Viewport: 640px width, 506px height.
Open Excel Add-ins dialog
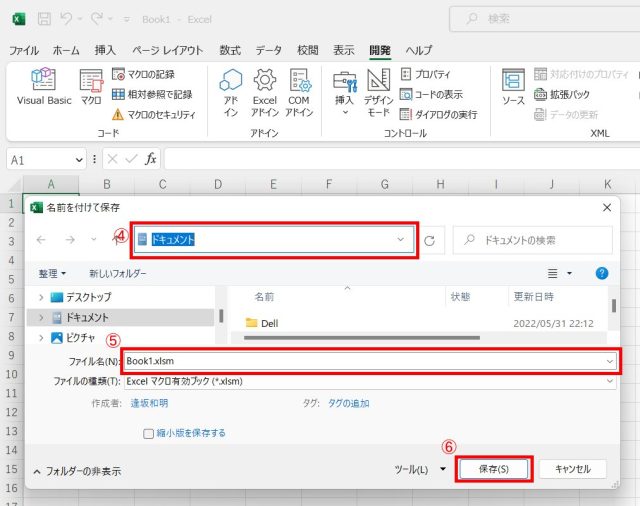264,92
